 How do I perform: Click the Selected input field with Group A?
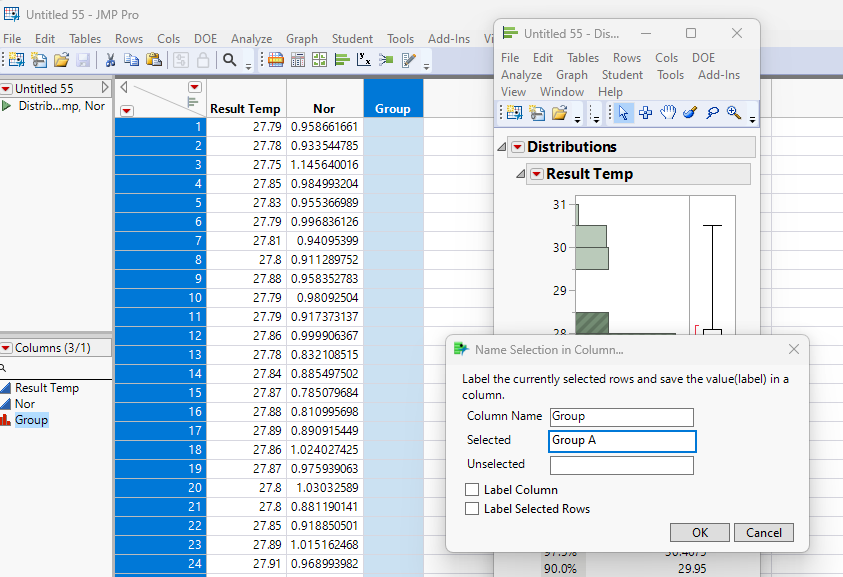[x=622, y=441]
